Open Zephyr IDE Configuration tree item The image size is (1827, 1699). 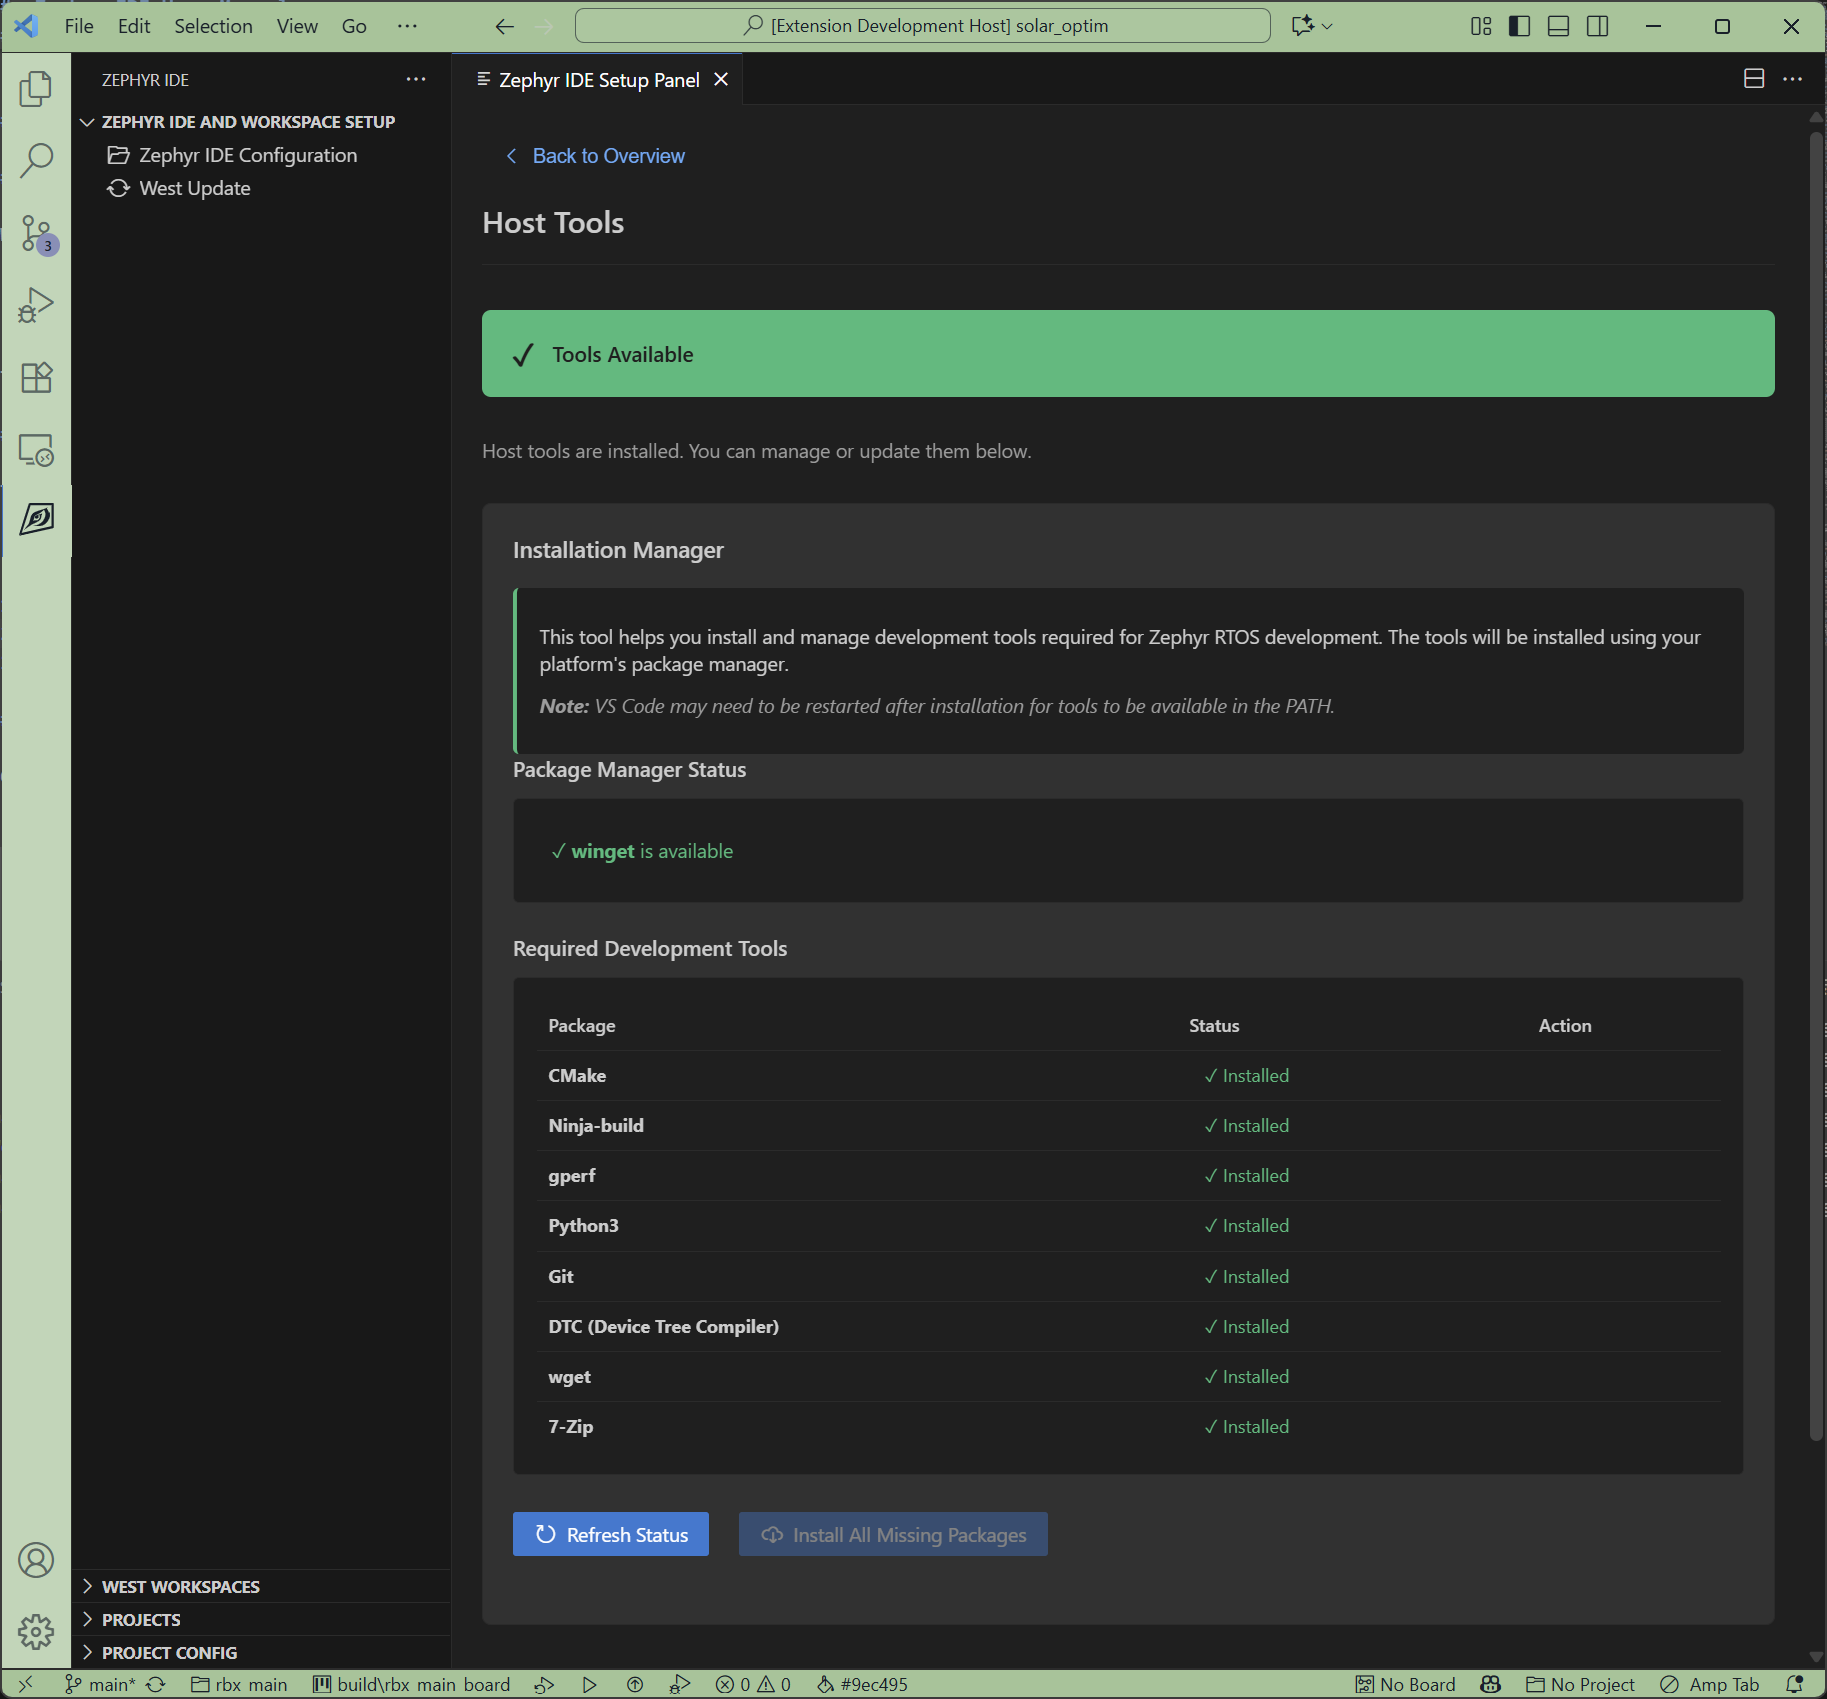coord(248,155)
